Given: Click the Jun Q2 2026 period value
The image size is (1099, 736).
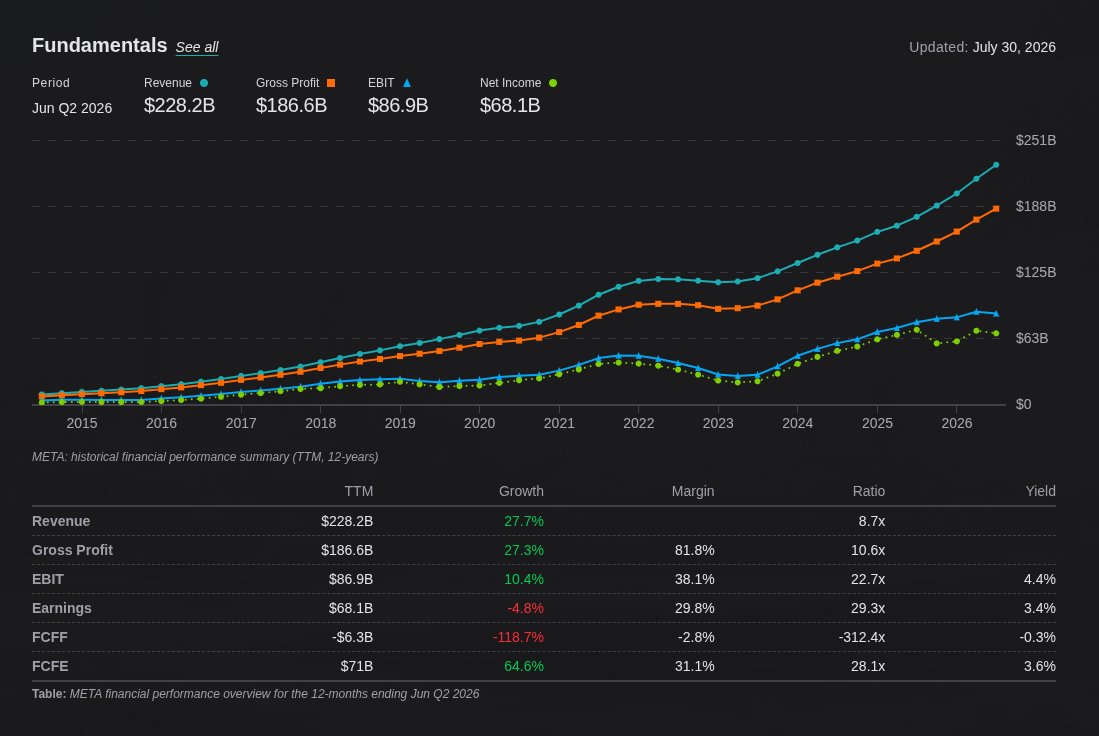Looking at the screenshot, I should (x=72, y=108).
